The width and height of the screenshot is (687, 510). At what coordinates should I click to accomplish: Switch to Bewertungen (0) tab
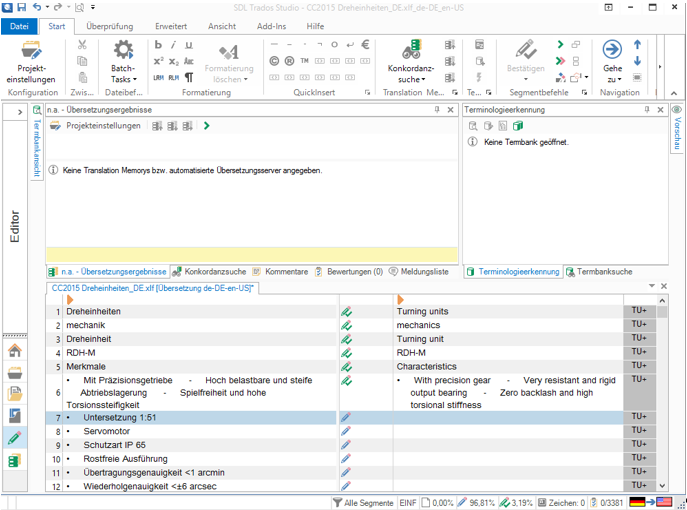pos(349,272)
